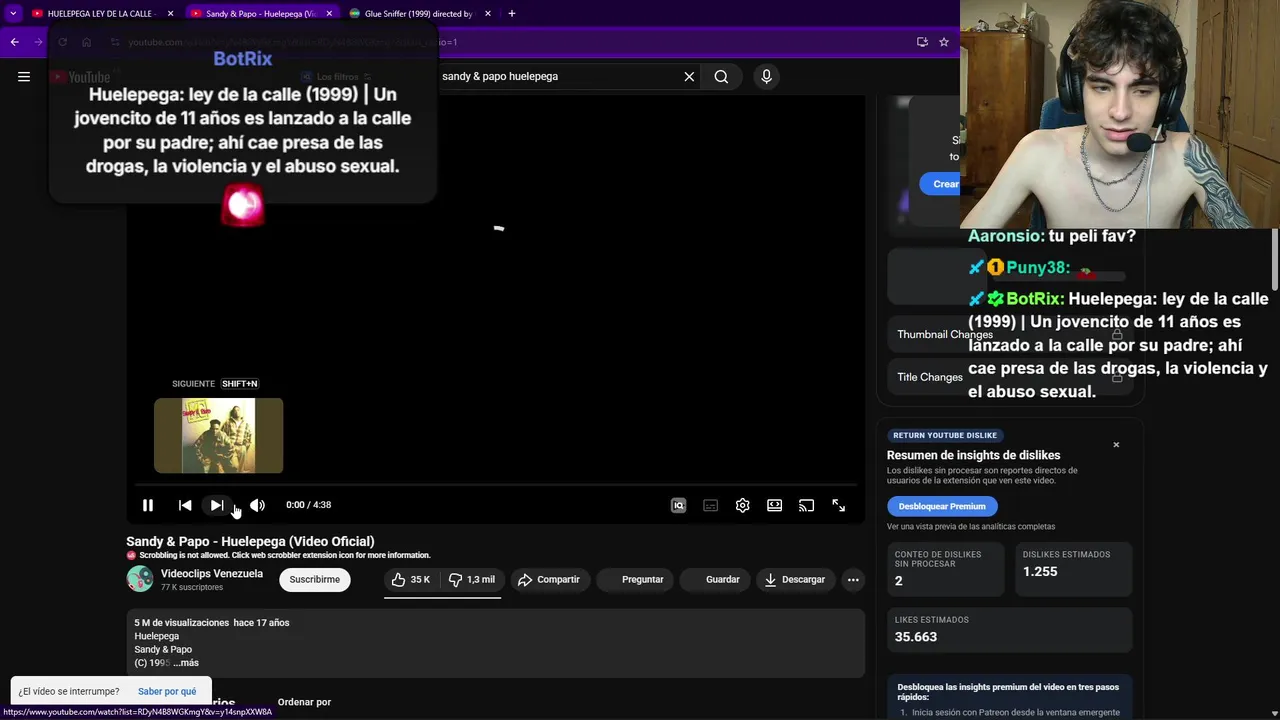Image resolution: width=1280 pixels, height=720 pixels.
Task: Open the player settings gear
Action: point(742,505)
